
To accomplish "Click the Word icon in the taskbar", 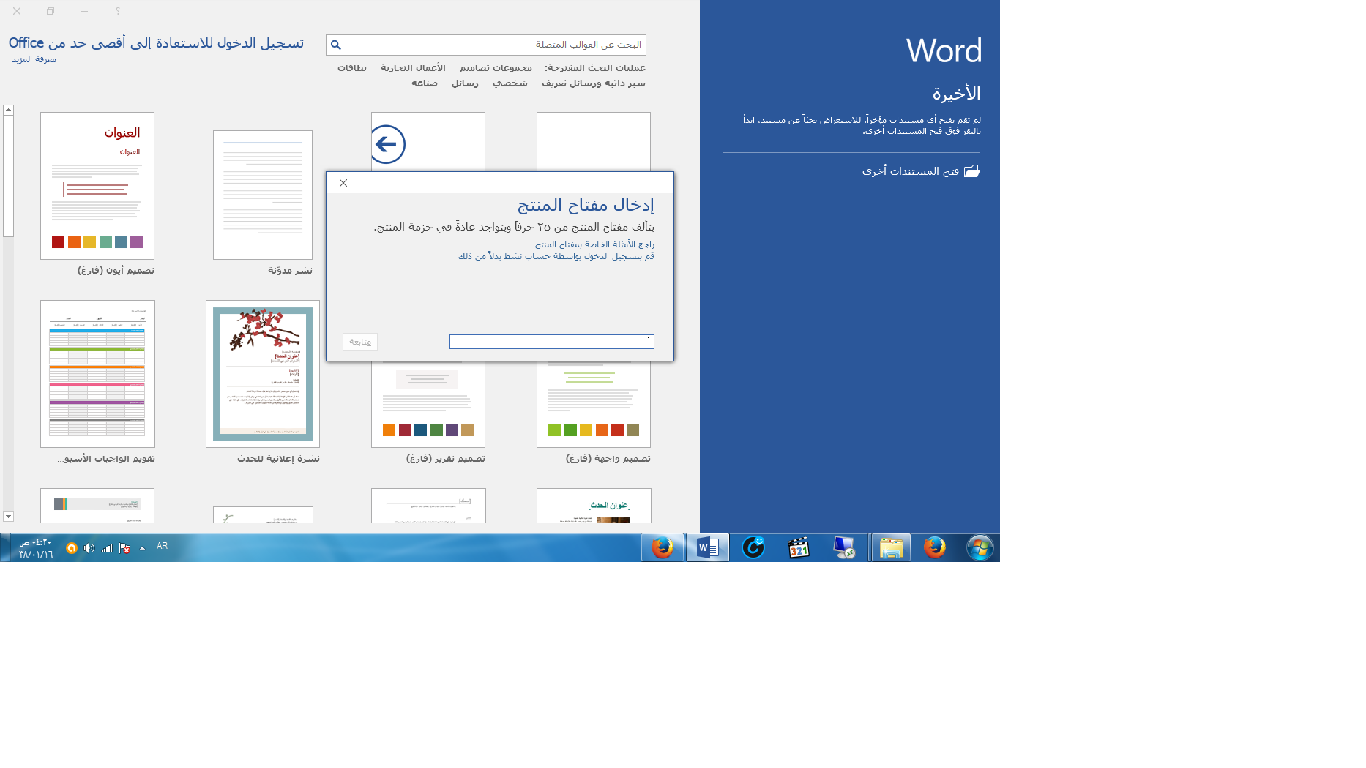I will coord(708,548).
